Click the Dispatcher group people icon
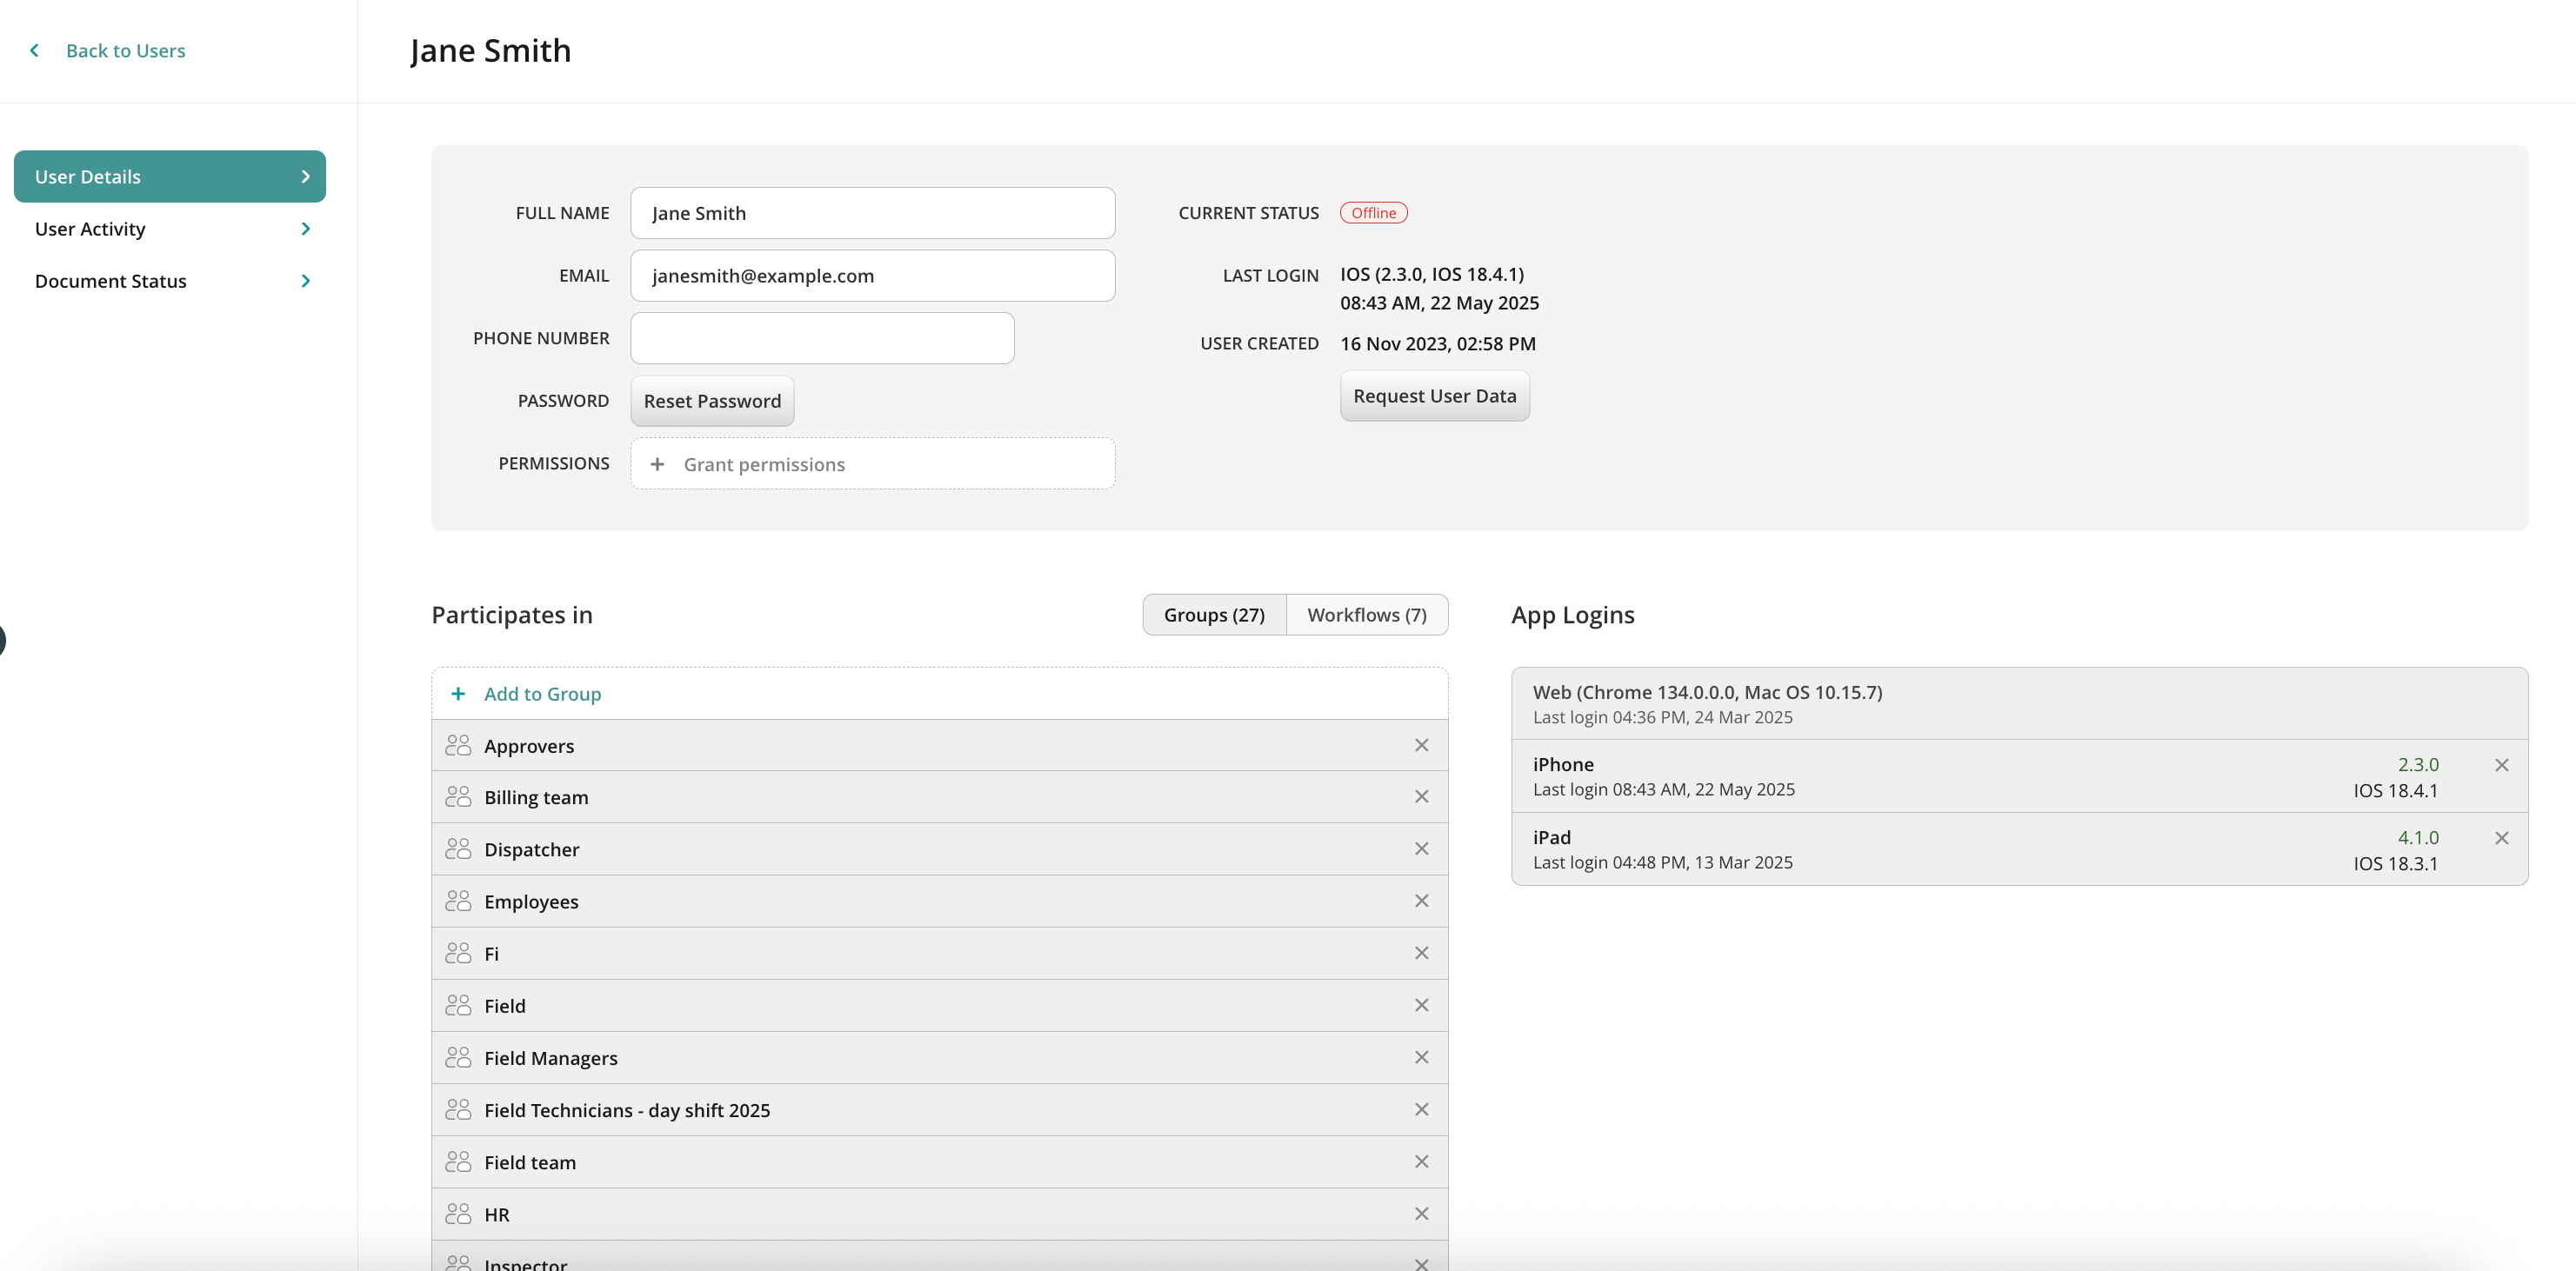The image size is (2576, 1271). click(x=458, y=849)
